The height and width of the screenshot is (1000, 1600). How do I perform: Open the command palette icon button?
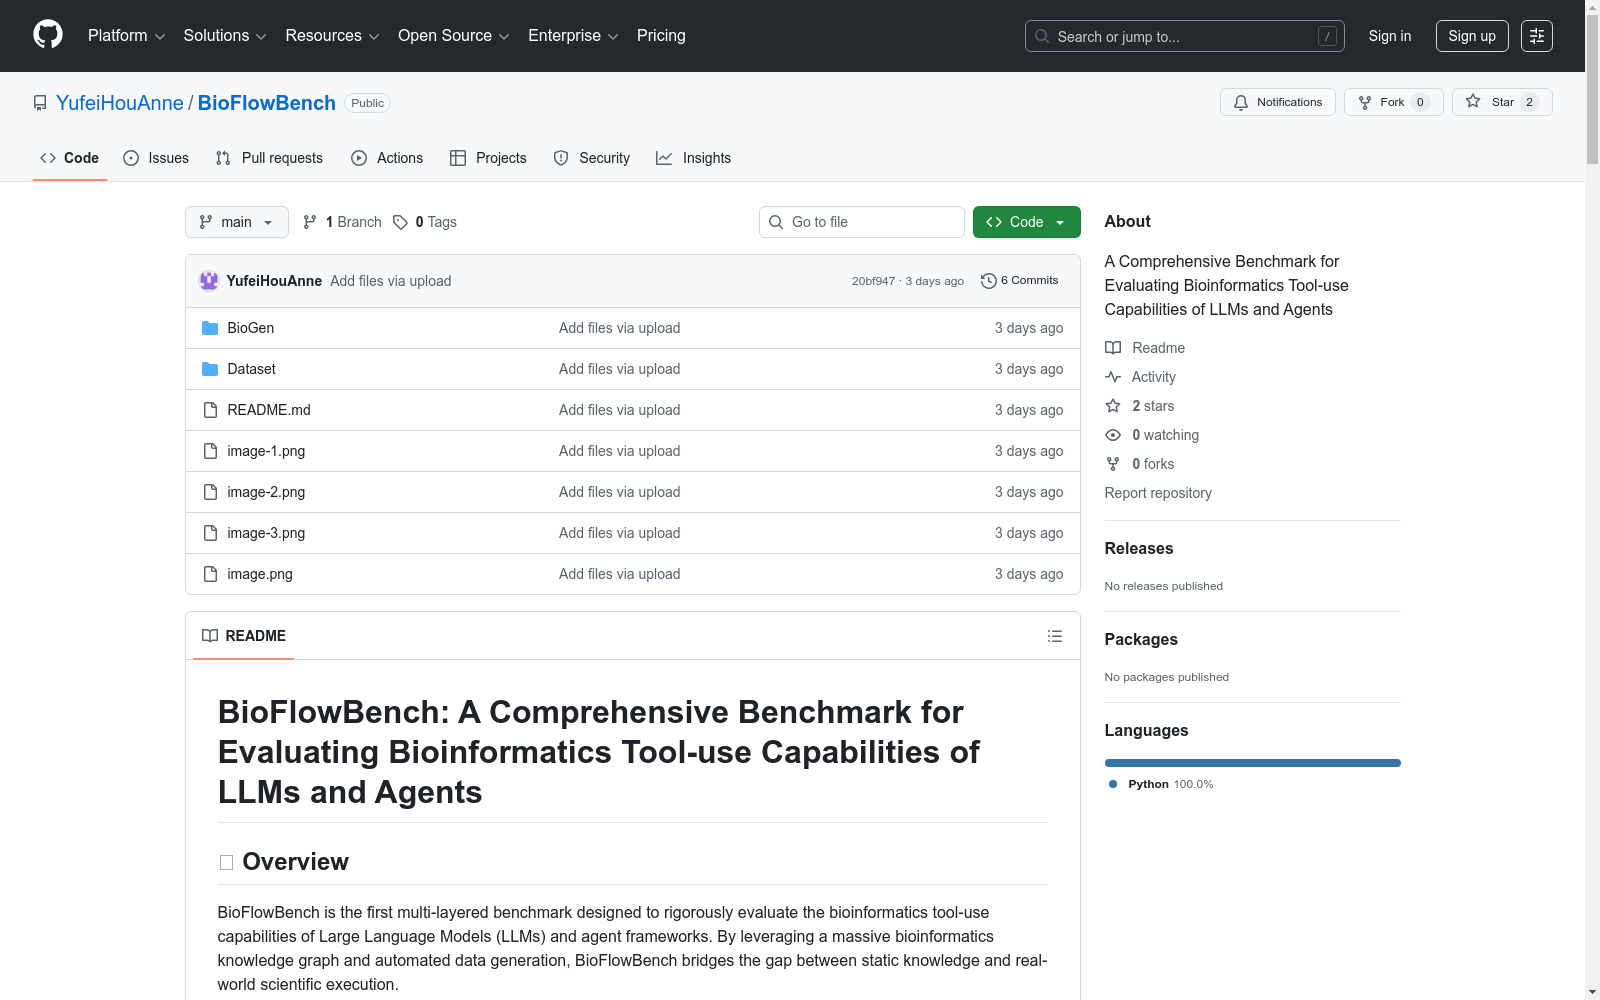click(1537, 36)
